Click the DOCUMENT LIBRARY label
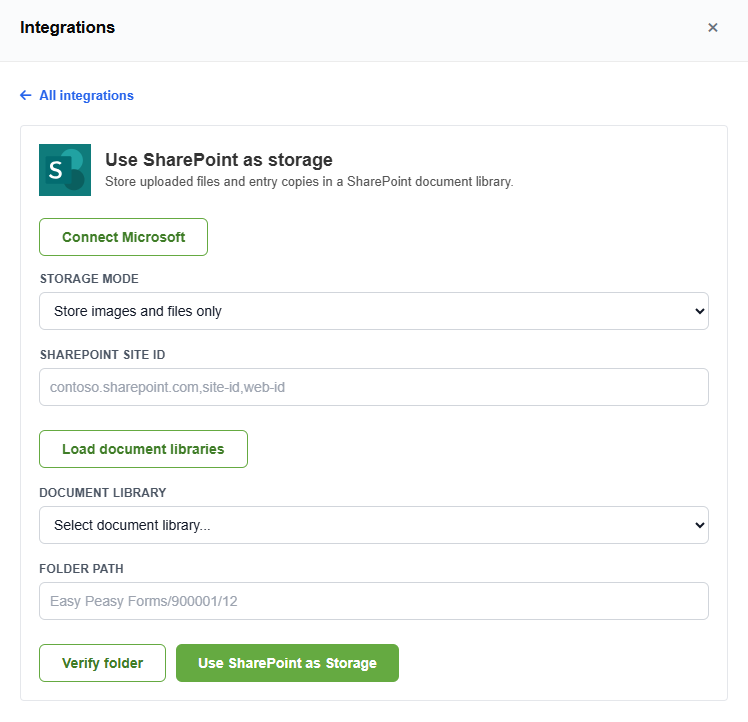 (103, 492)
